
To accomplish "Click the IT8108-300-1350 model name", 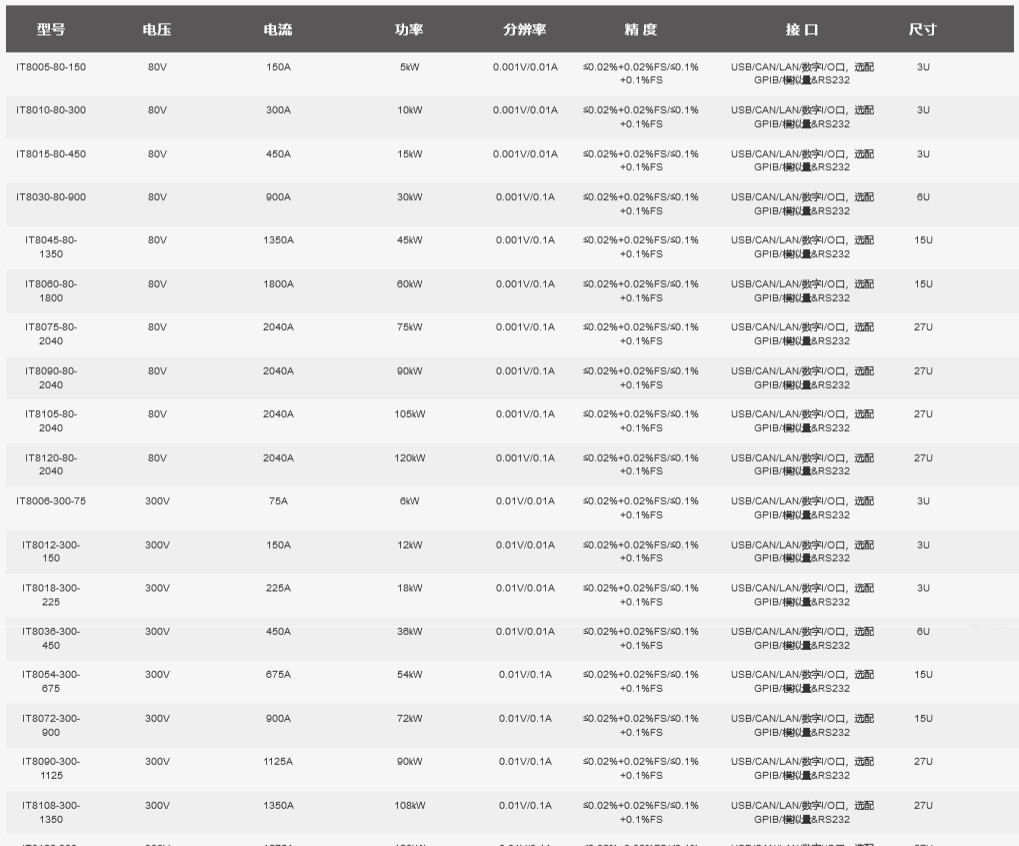I will [51, 812].
